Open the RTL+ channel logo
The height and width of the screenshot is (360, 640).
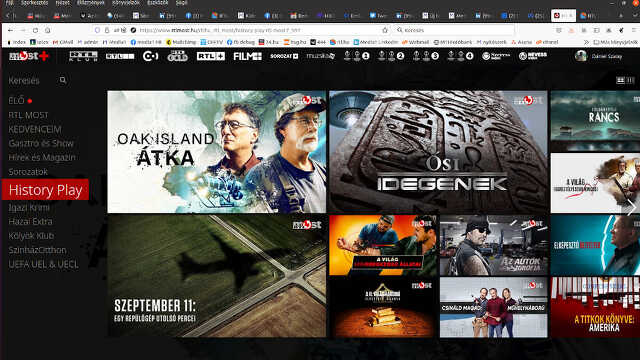[211, 56]
